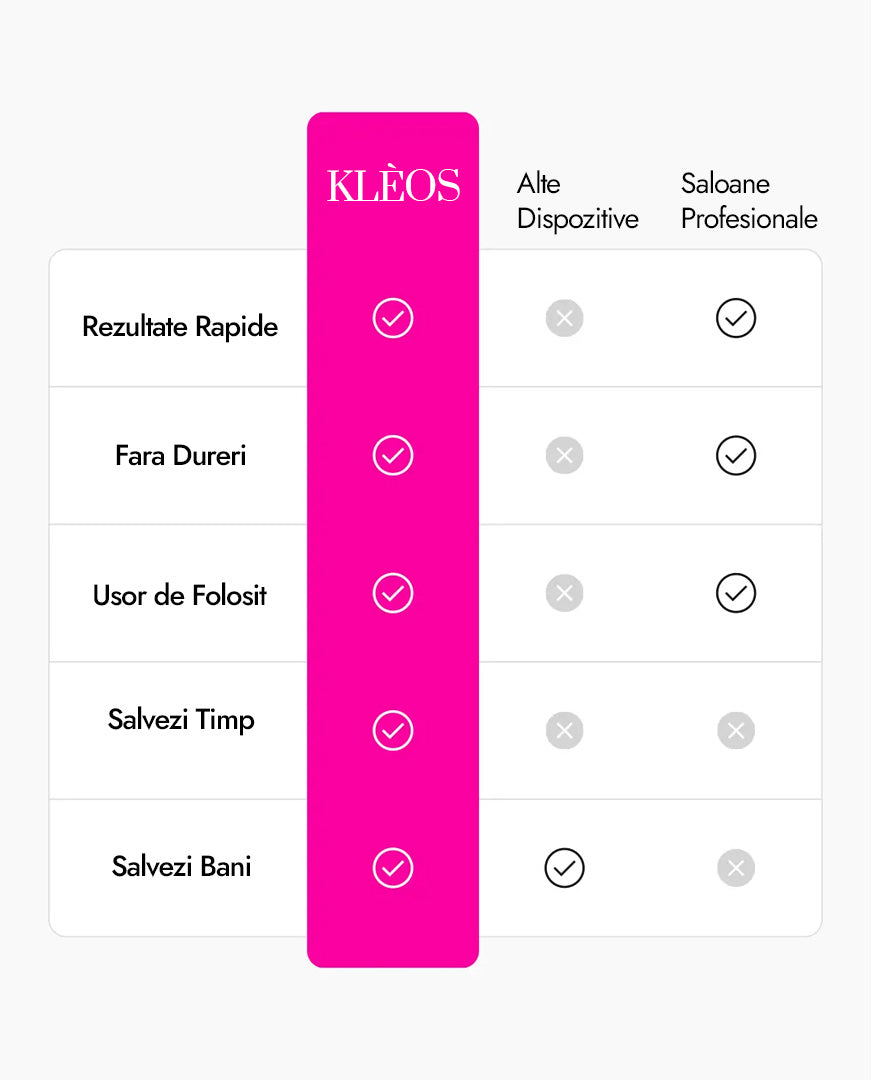Screen dimensions: 872x1080
Task: Click KLÈOS checkmark for Usor de Folosit
Action: click(x=393, y=594)
